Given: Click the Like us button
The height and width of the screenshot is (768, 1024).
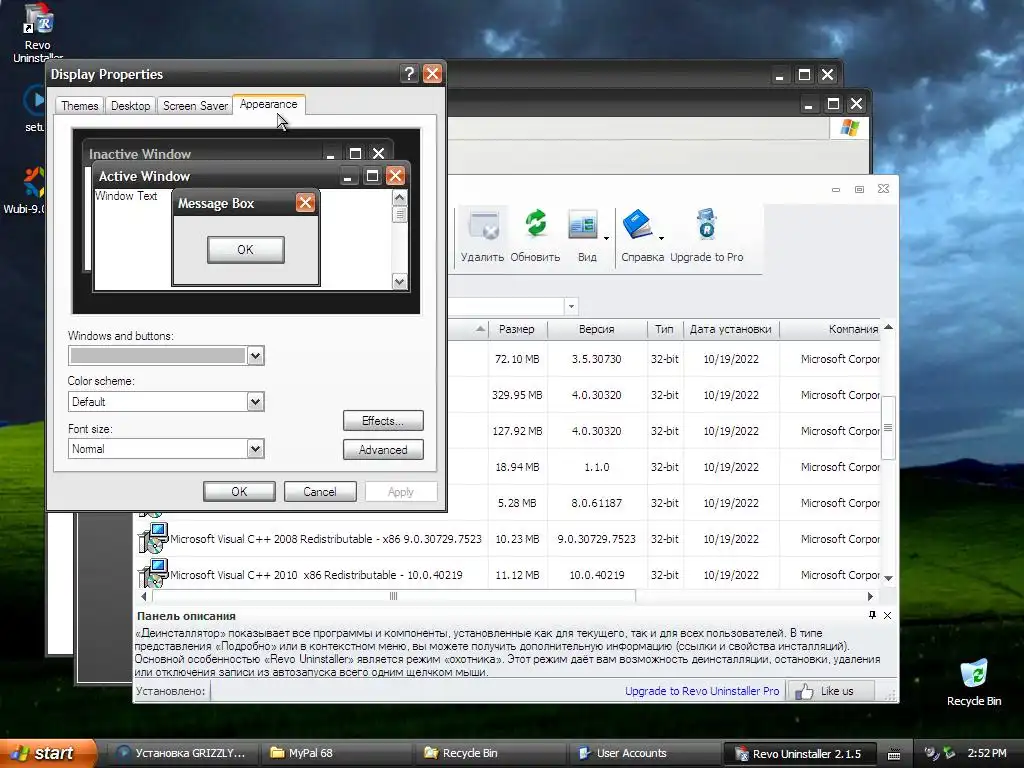Looking at the screenshot, I should point(832,691).
